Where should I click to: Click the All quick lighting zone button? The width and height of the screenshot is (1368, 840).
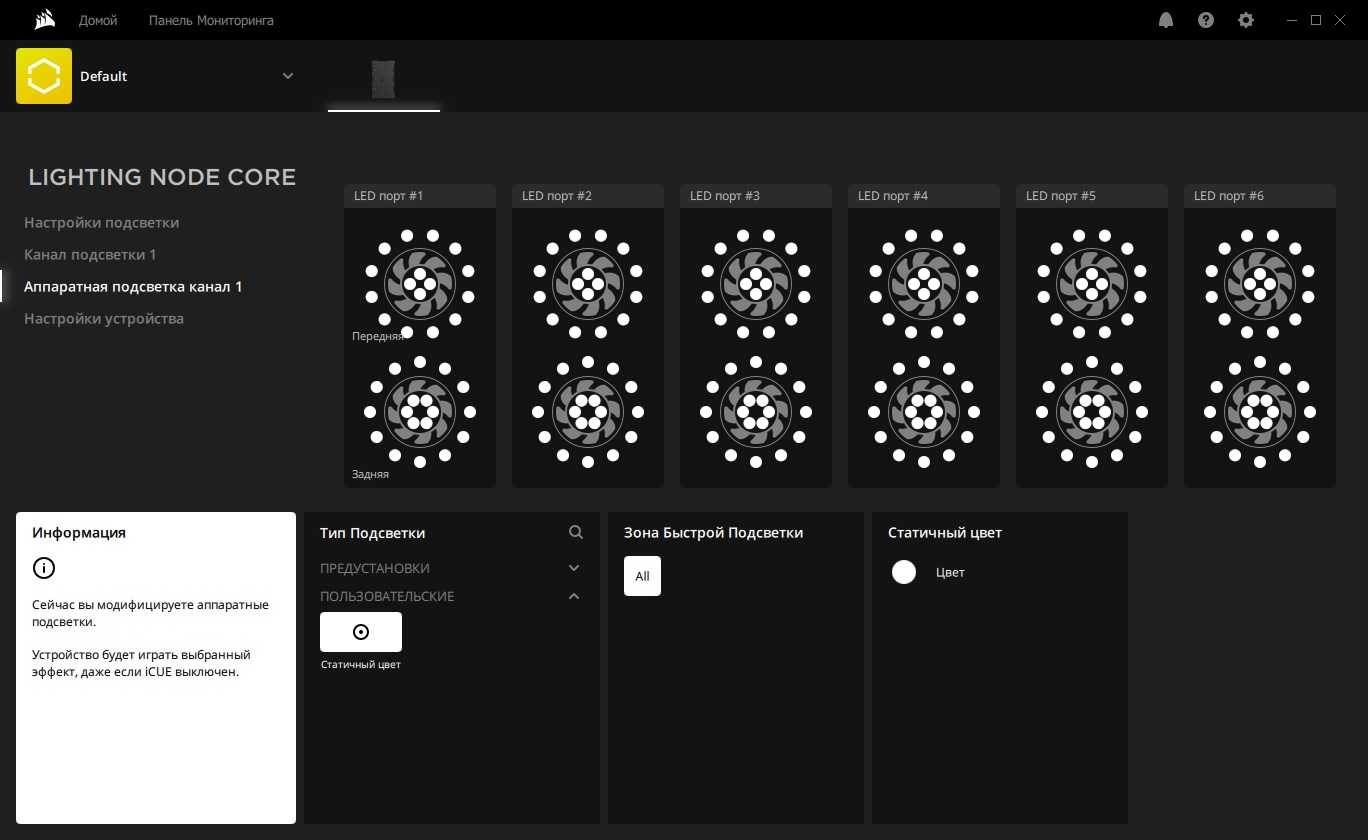tap(642, 576)
